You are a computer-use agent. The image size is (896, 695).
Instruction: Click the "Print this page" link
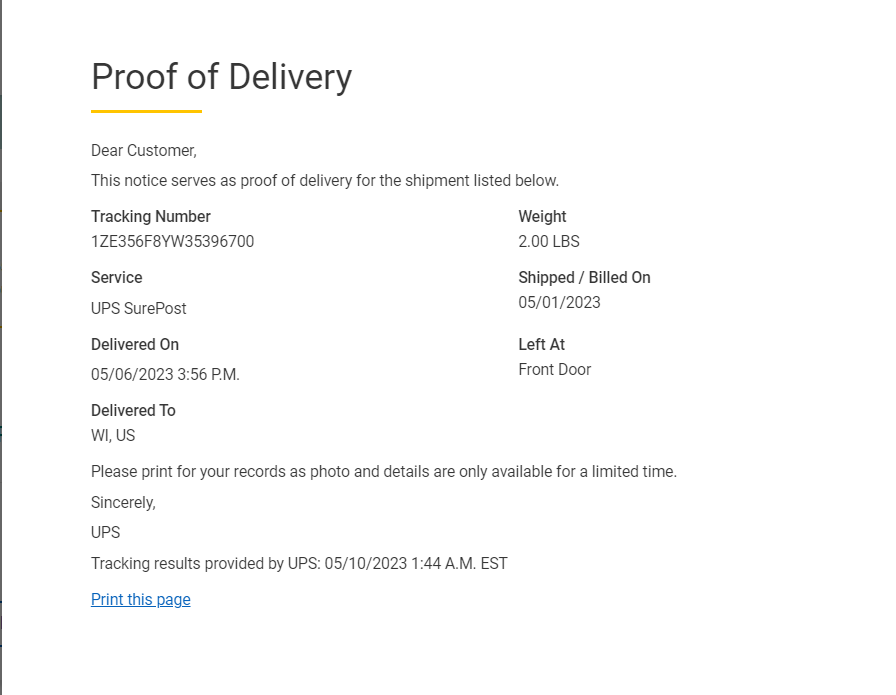click(140, 600)
